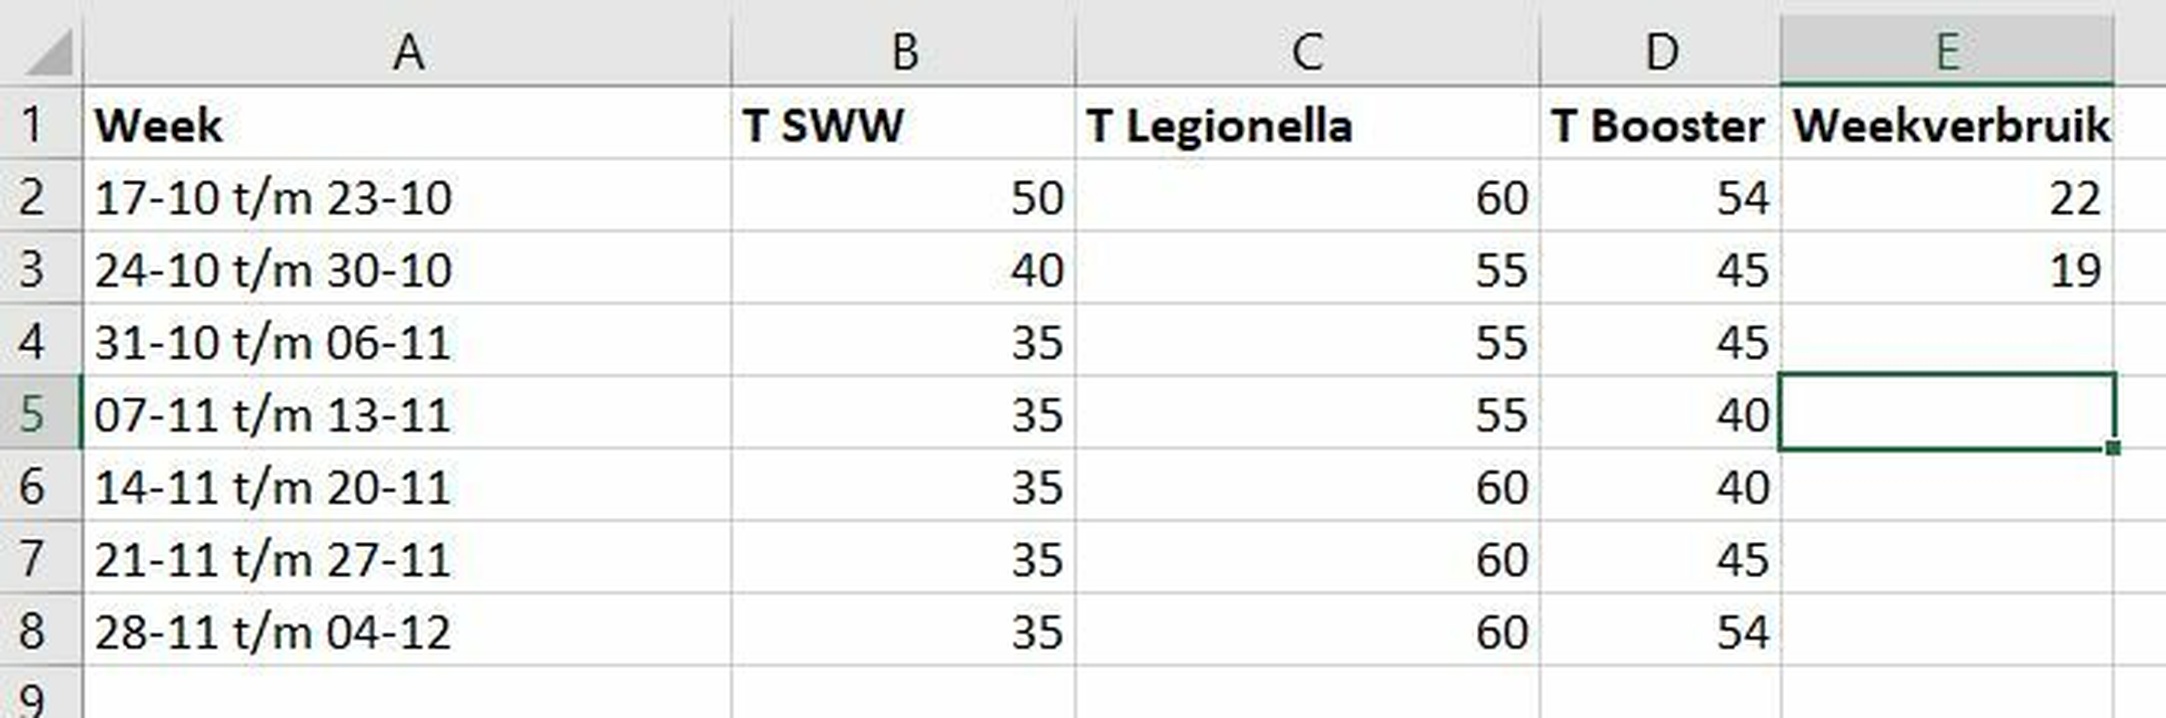Image resolution: width=2166 pixels, height=718 pixels.
Task: Select row 8 header
Action: (x=33, y=631)
